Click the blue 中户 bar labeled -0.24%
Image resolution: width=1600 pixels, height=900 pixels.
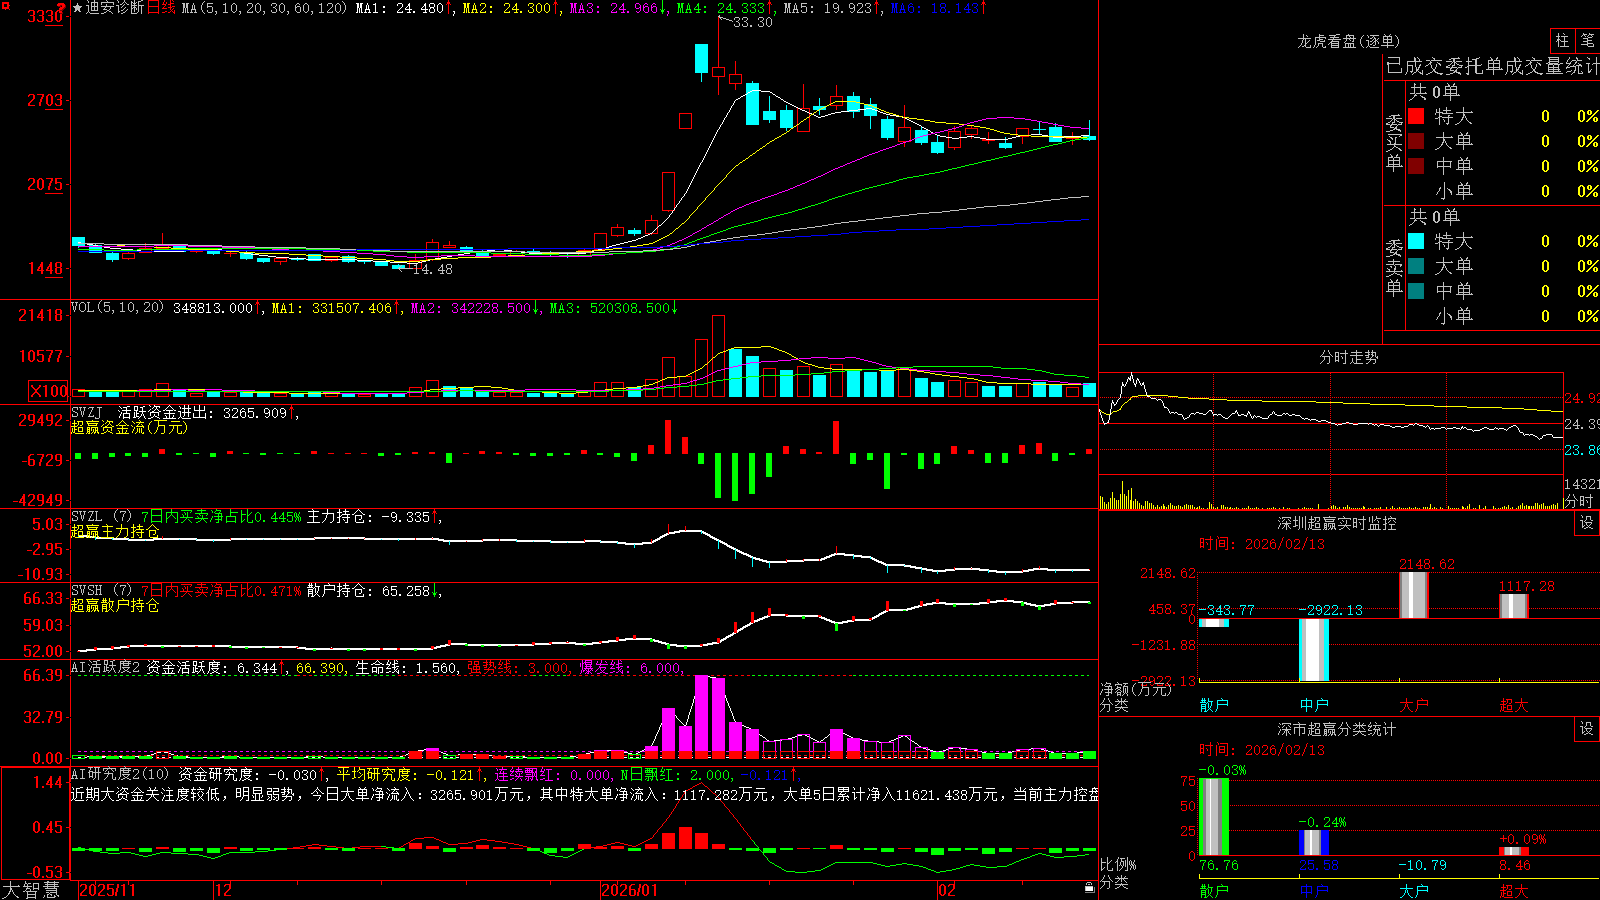tap(1314, 842)
